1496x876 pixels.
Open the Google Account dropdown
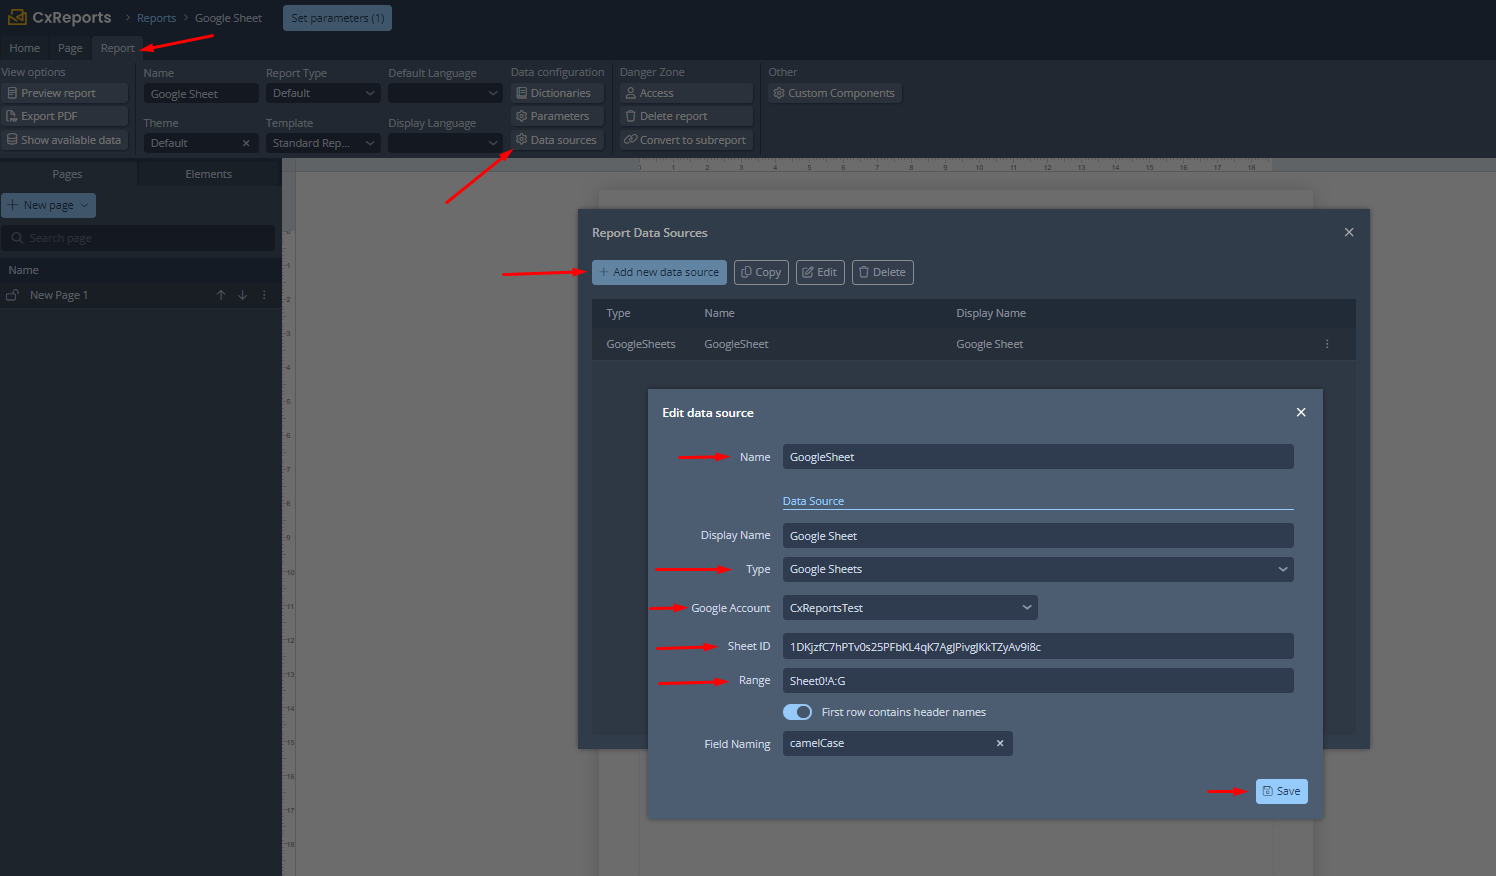[x=909, y=608]
